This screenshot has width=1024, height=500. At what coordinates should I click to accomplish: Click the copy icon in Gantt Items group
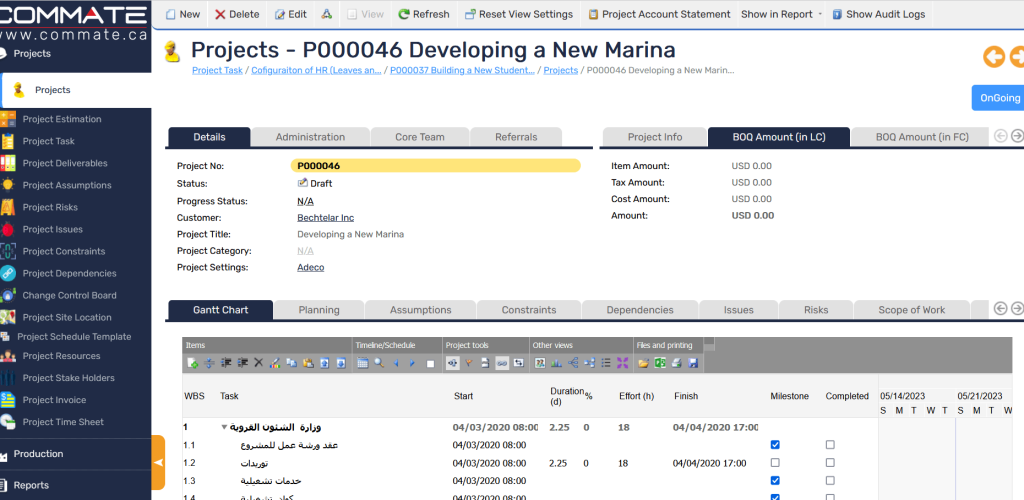[x=291, y=363]
